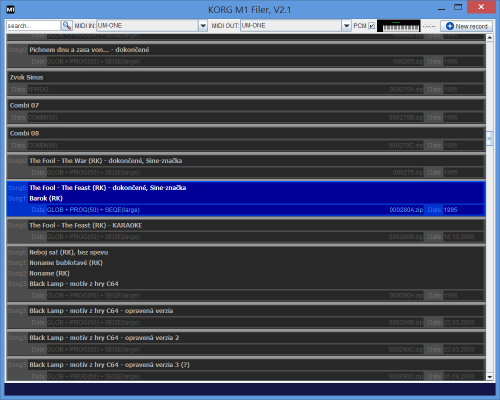
Task: Click the vertical scrollbar thumb
Action: [x=489, y=139]
